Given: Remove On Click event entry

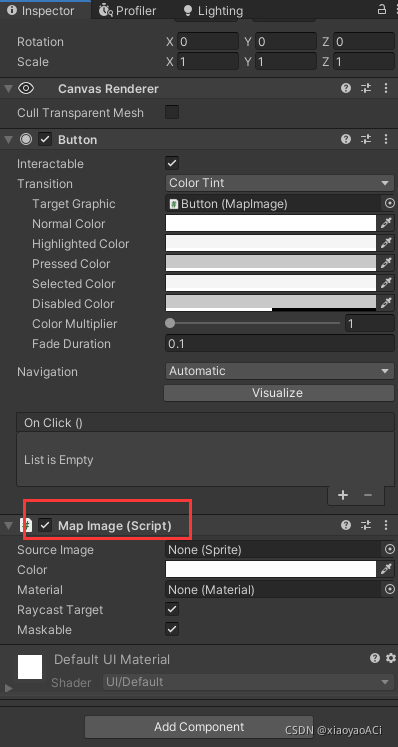Looking at the screenshot, I should 367,495.
